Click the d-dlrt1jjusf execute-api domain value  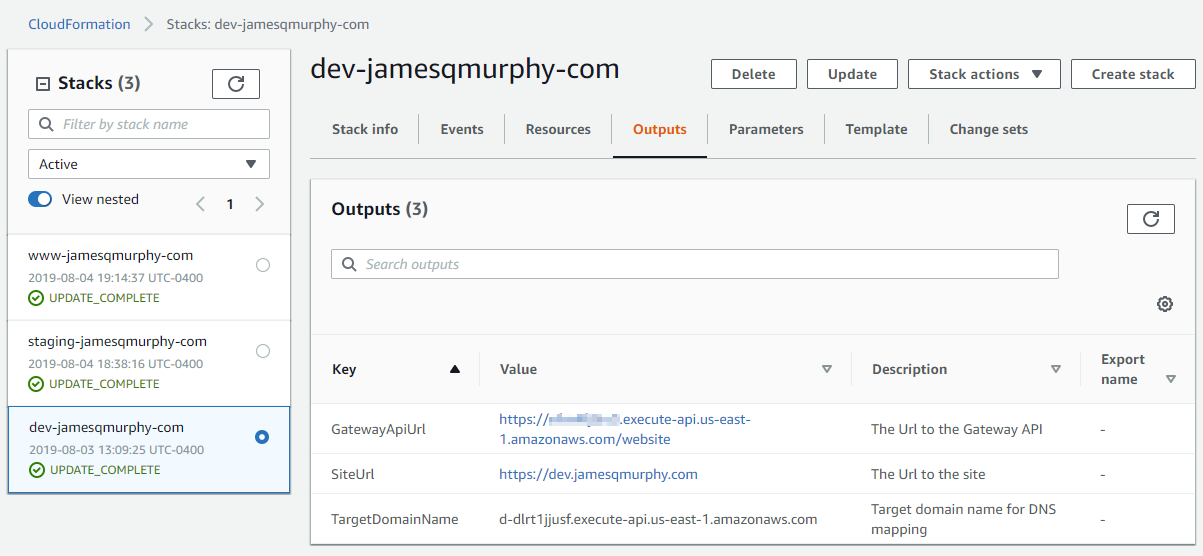[658, 519]
